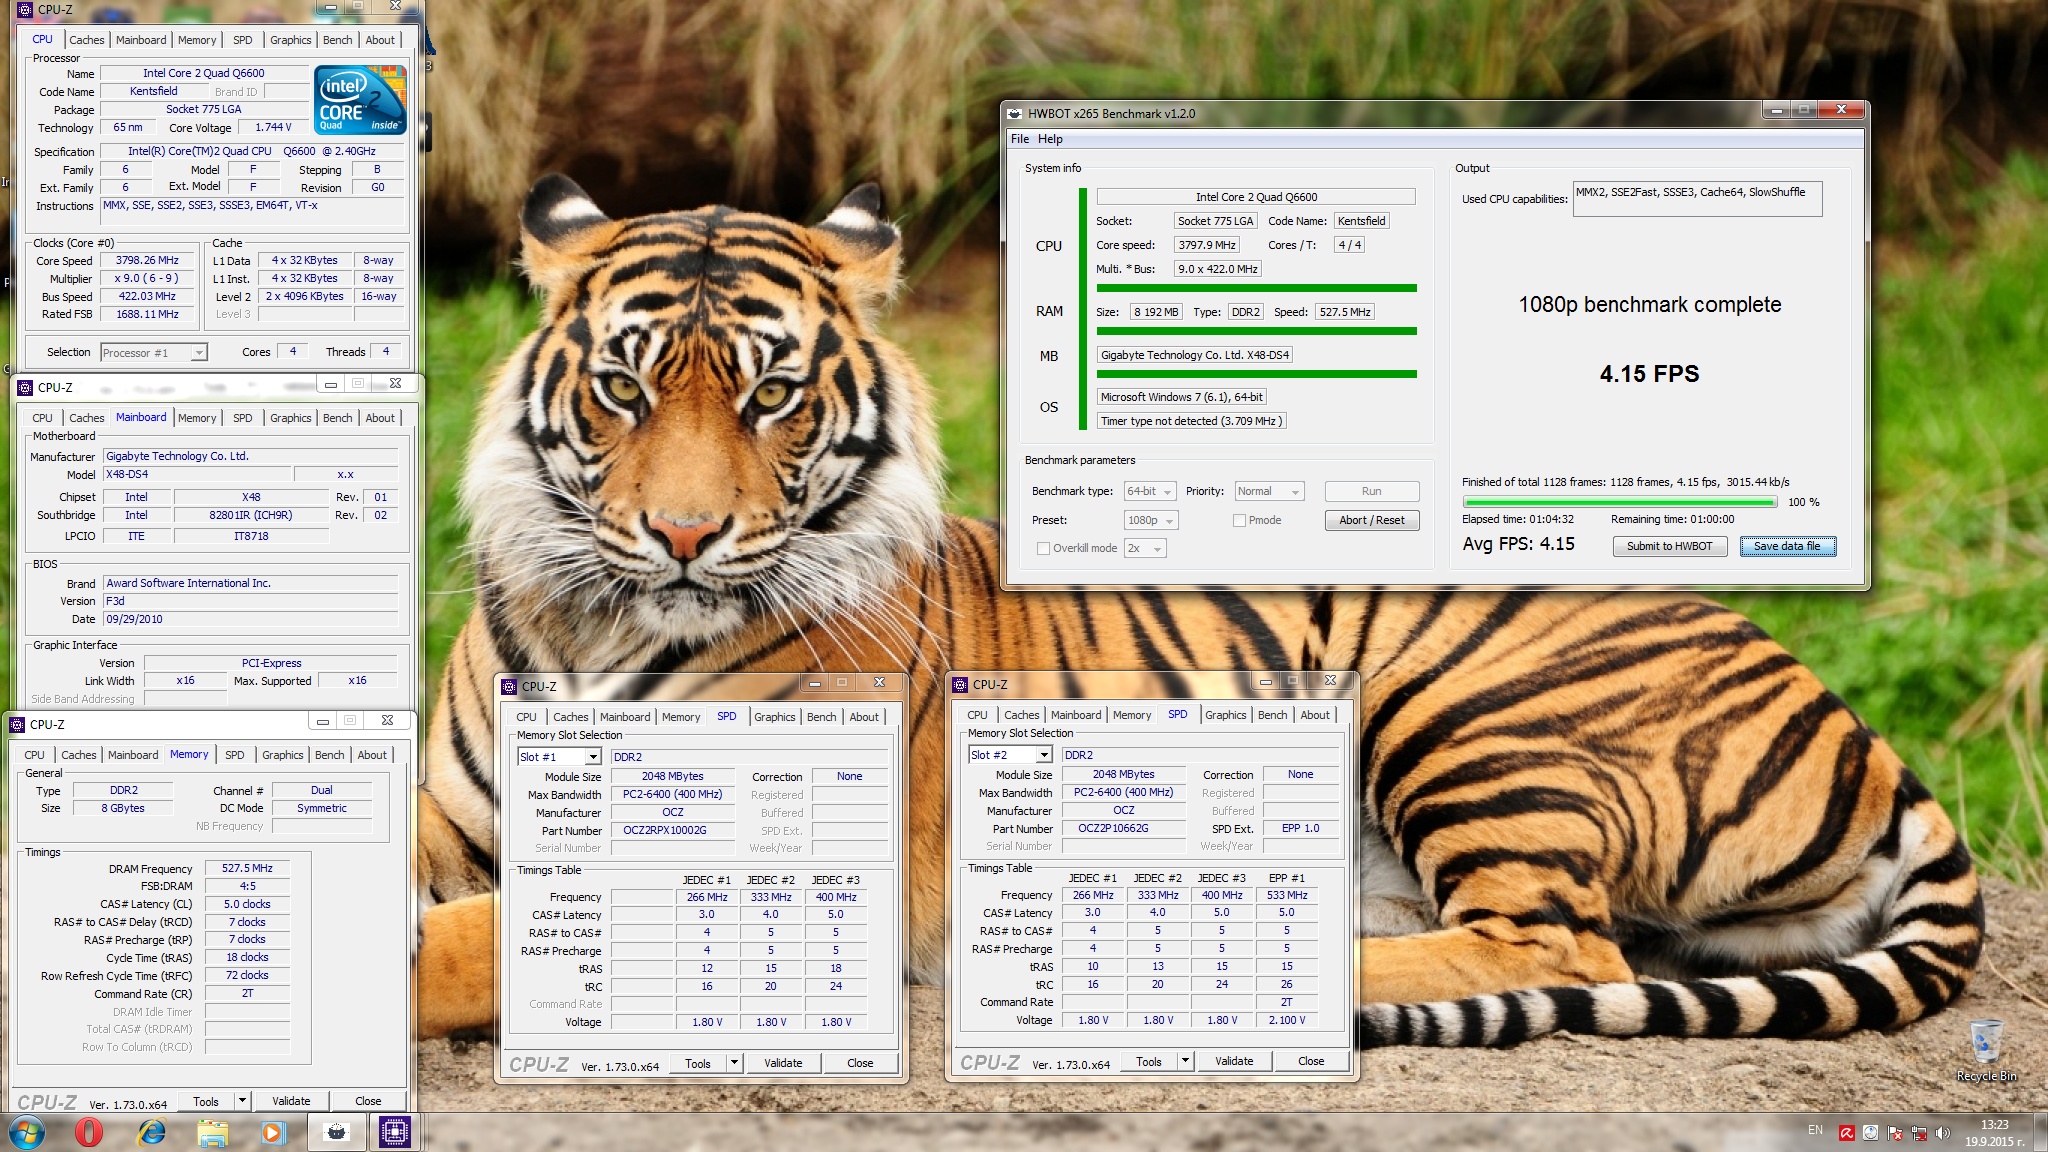Select Memory tab in Slot #2 SPD window
The image size is (2048, 1152).
[x=1131, y=715]
